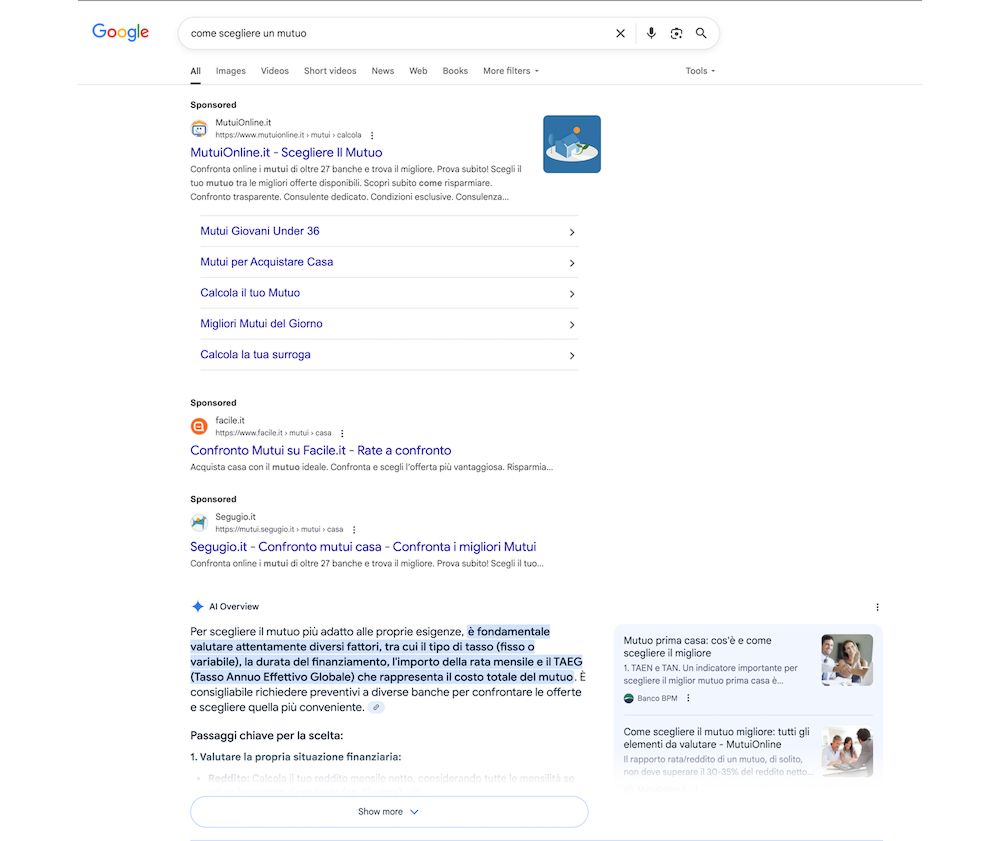Screen dimensions: 1000x841
Task: Switch to the Images tab
Action: click(230, 70)
